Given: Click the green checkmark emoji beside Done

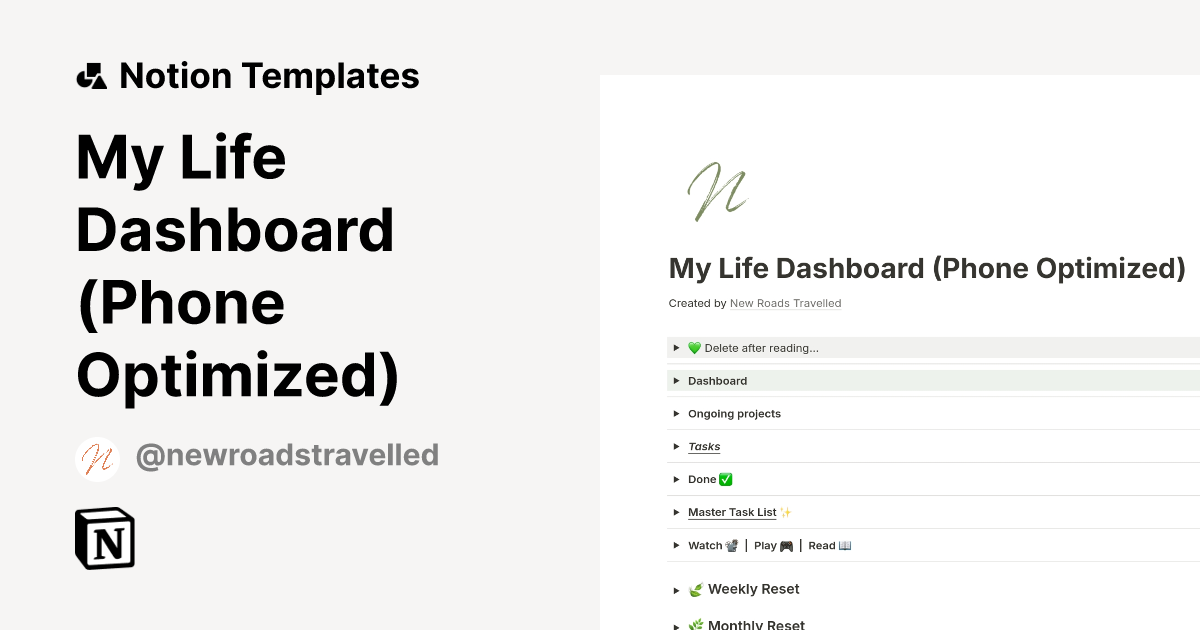Looking at the screenshot, I should [722, 479].
